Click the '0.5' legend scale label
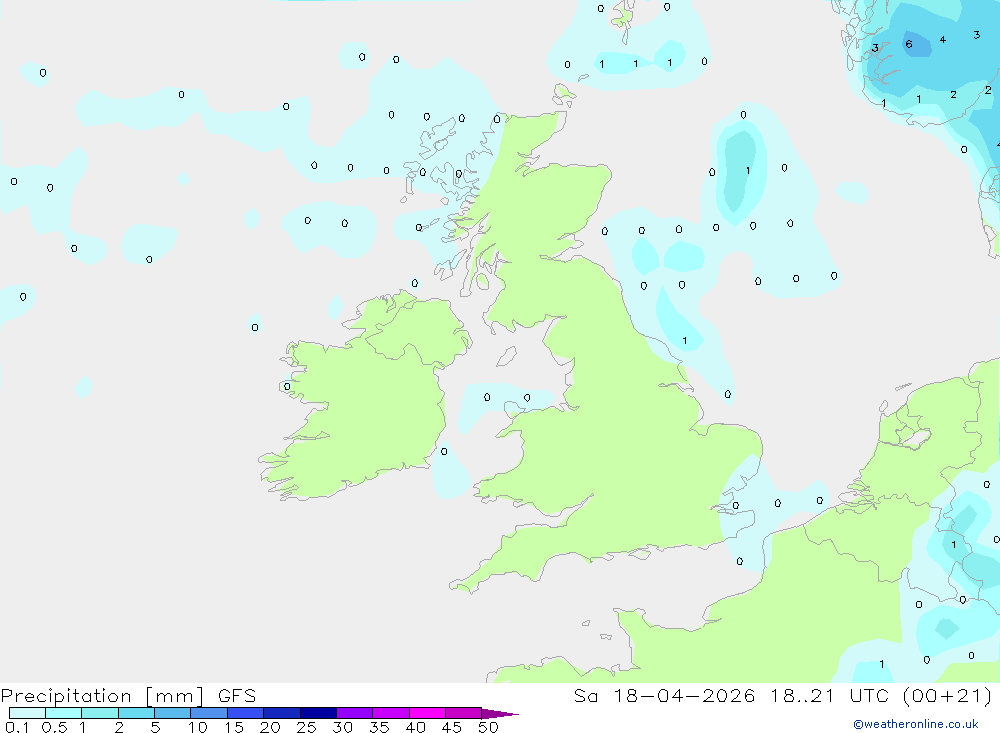Screen dimensions: 1000x733 (x=54, y=727)
